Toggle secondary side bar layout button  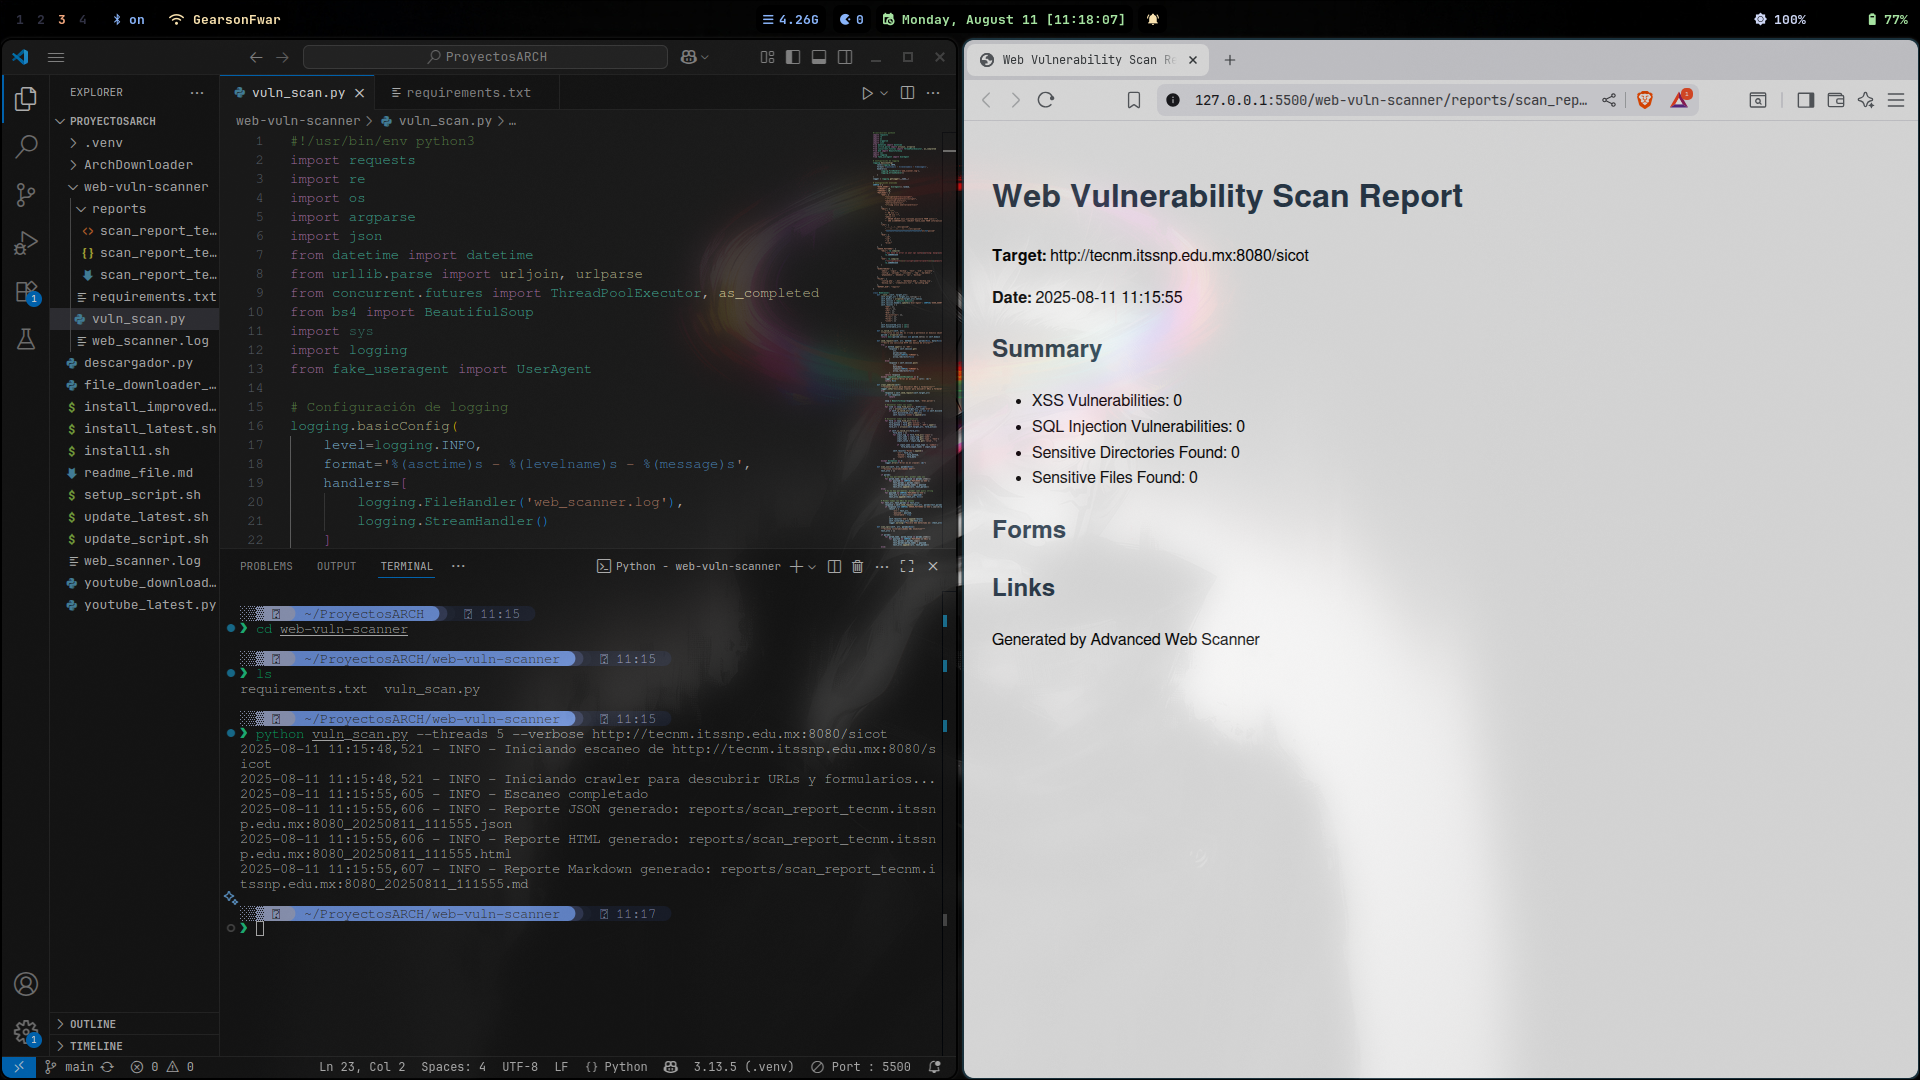click(x=845, y=57)
